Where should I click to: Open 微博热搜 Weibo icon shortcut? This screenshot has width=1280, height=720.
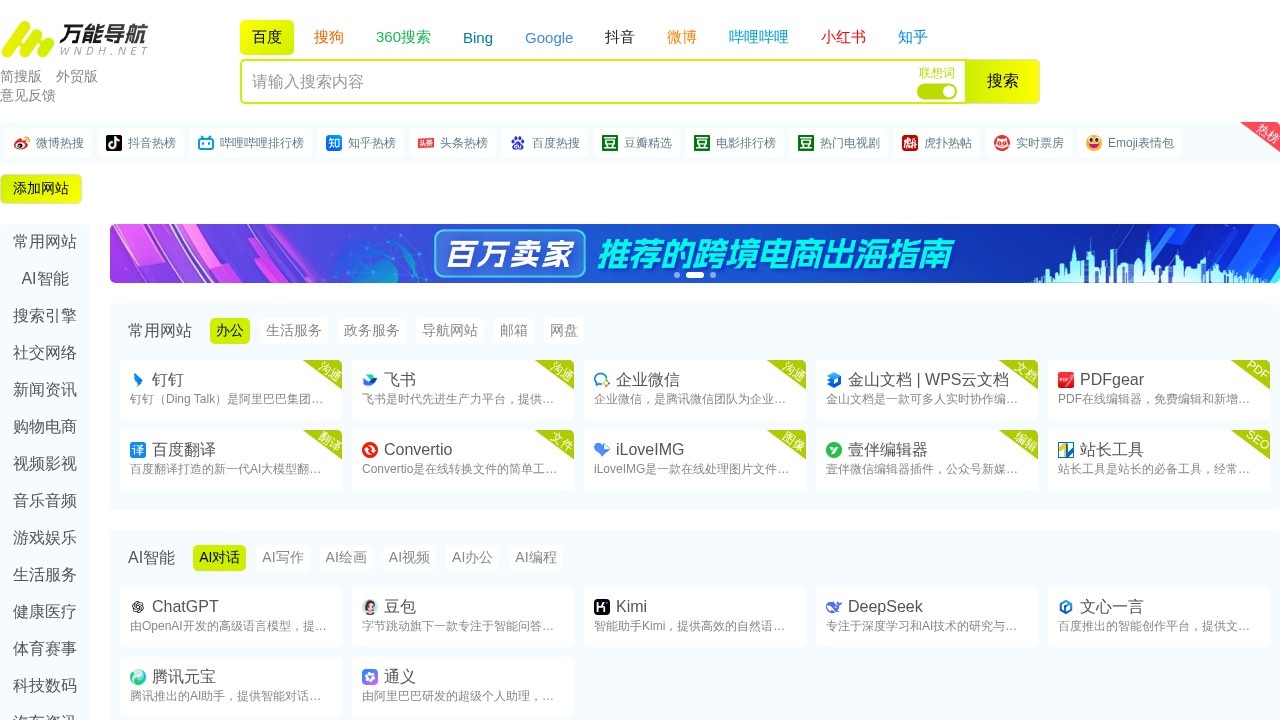22,143
